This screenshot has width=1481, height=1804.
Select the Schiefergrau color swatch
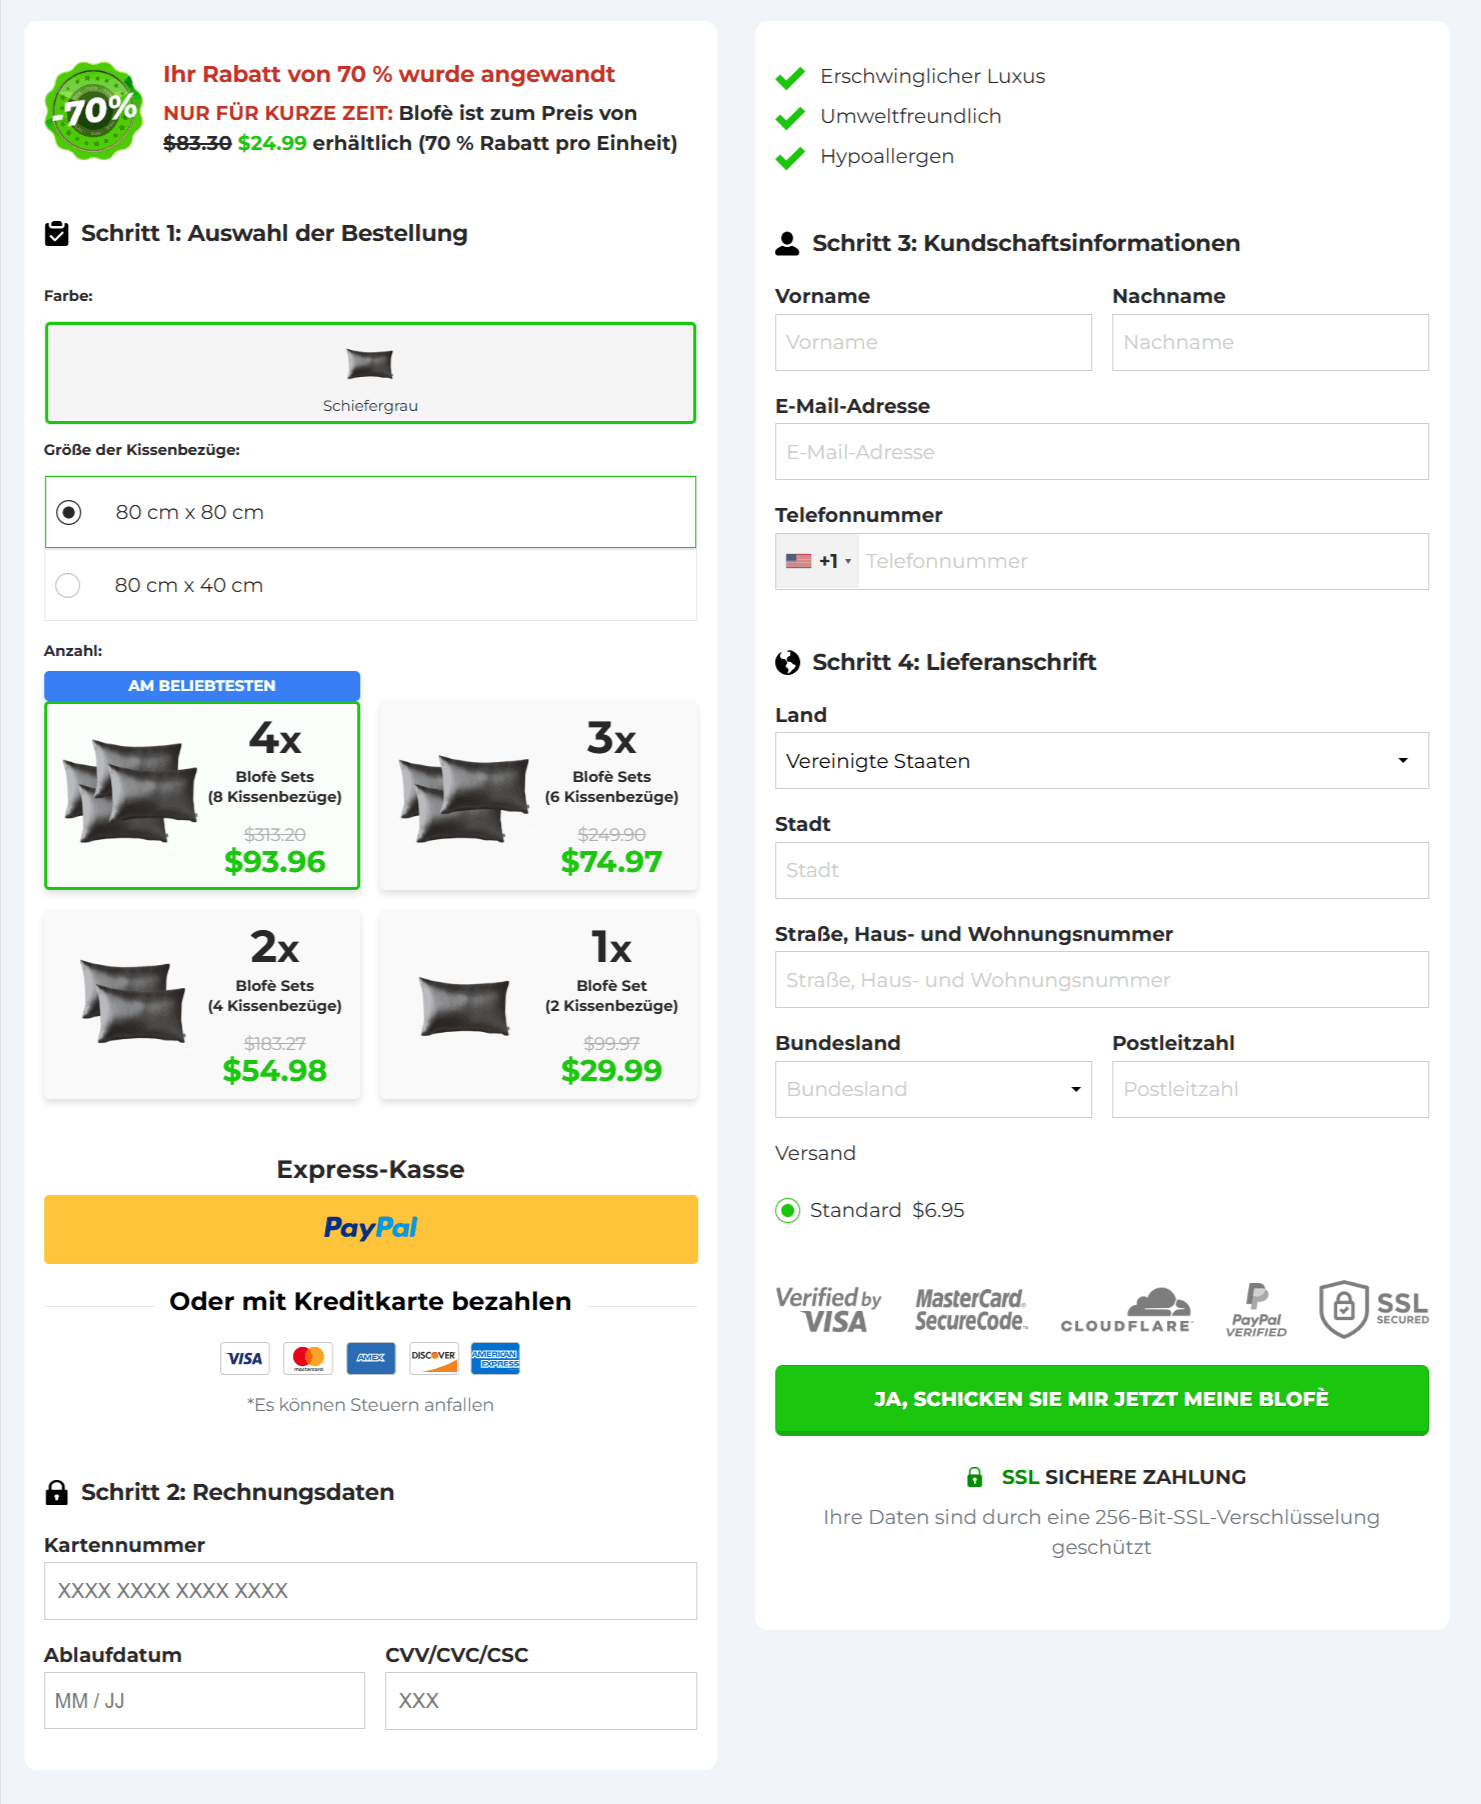370,373
